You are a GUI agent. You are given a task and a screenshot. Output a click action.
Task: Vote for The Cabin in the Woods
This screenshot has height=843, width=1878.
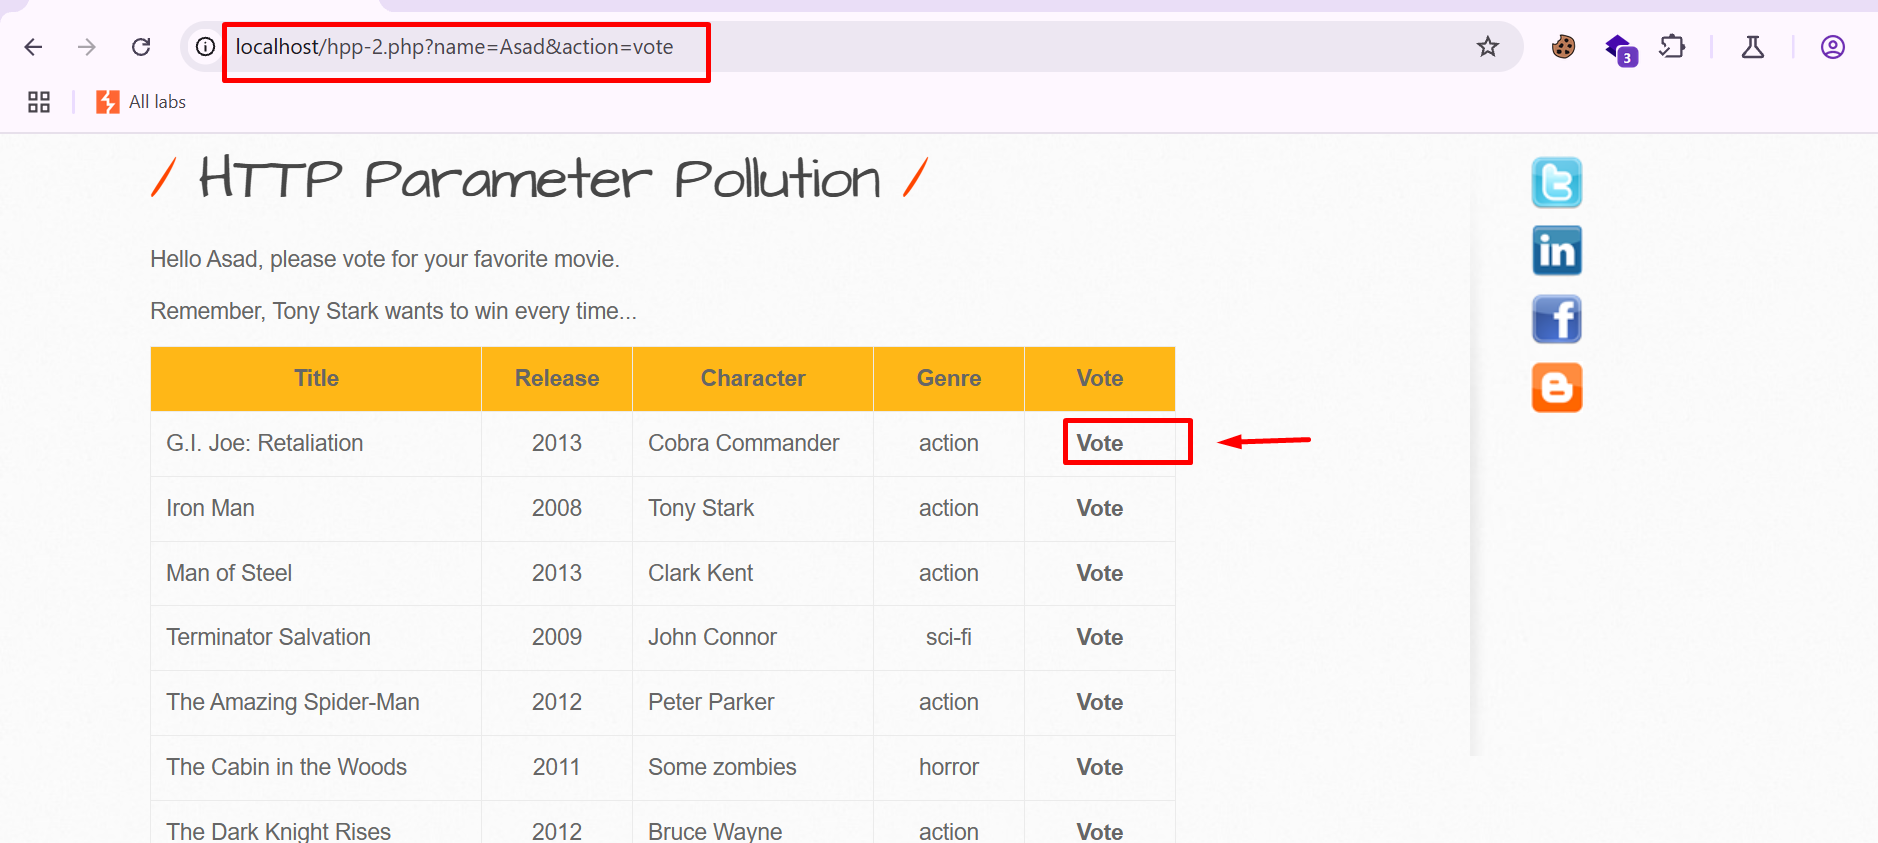[1099, 767]
